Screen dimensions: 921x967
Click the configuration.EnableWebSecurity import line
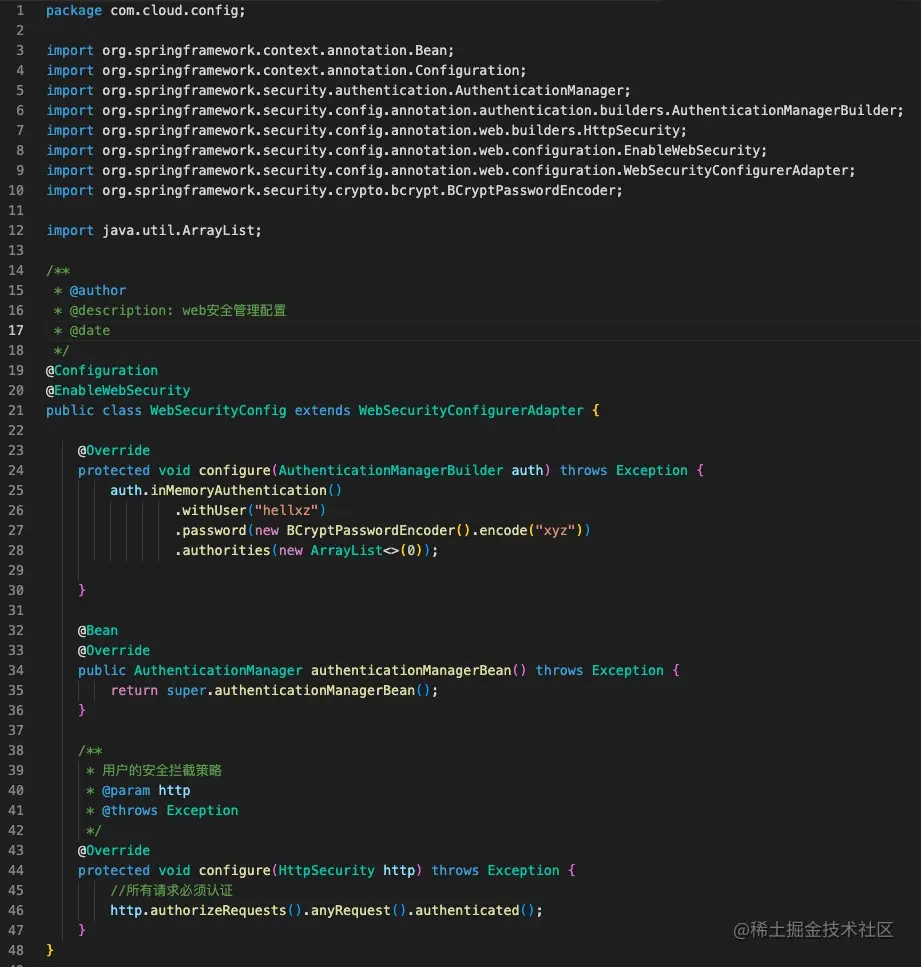point(407,150)
